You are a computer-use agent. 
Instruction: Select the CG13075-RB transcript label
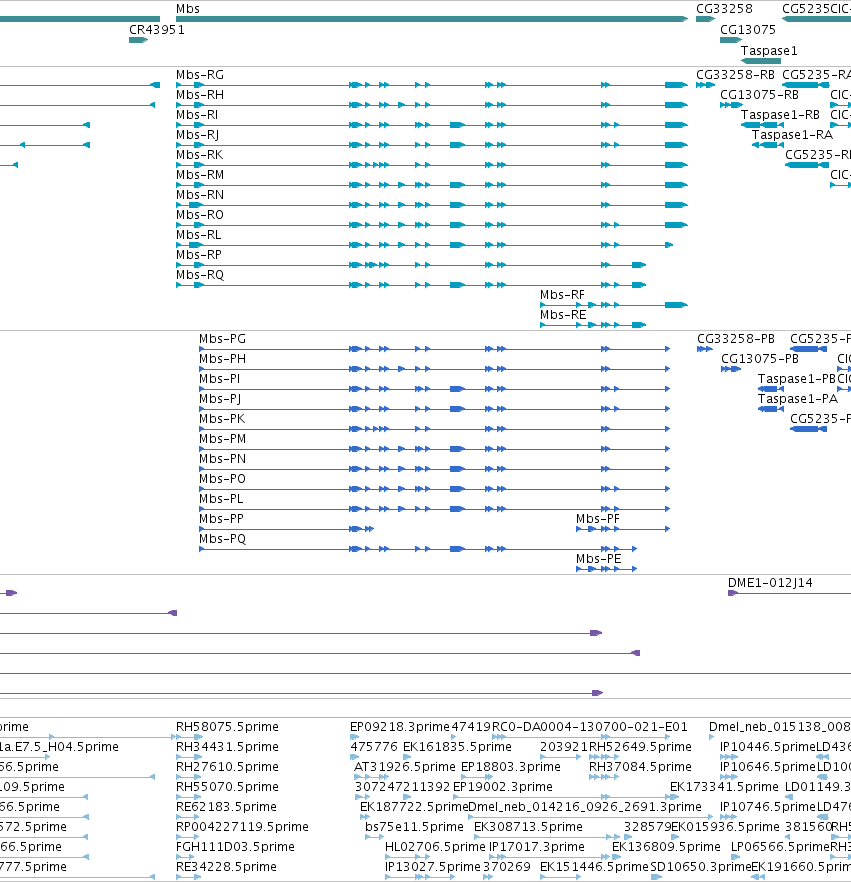coord(759,95)
